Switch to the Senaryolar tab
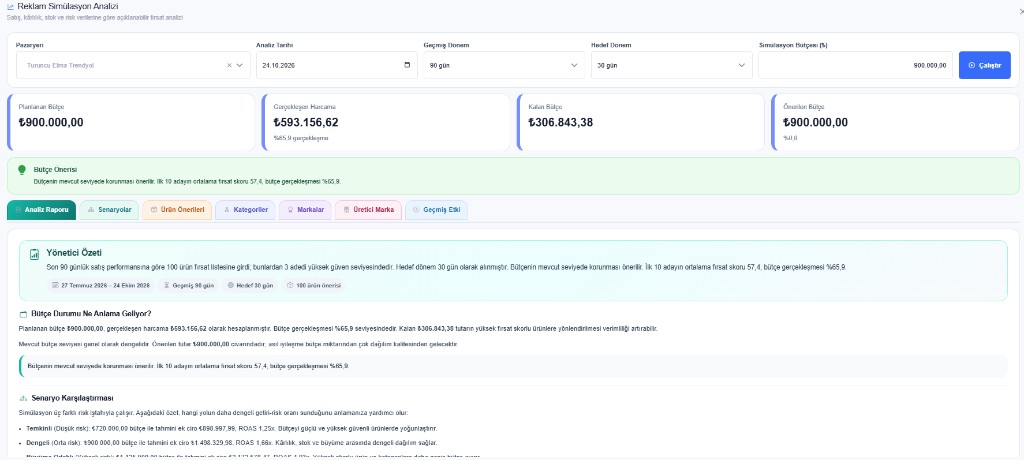The width and height of the screenshot is (1024, 460). (x=109, y=210)
